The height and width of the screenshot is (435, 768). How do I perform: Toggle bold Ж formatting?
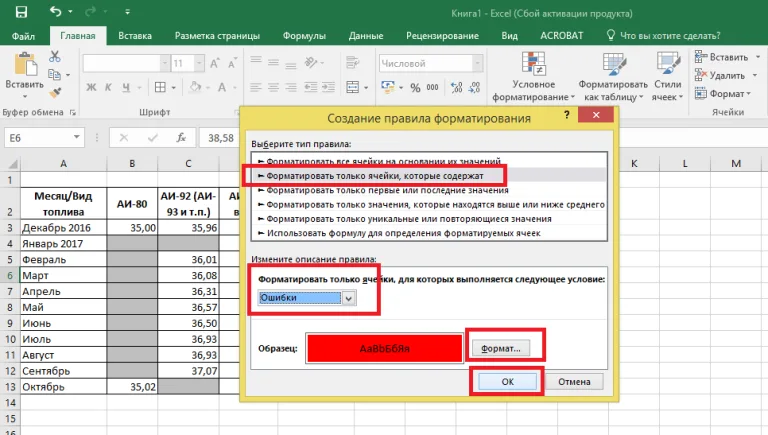click(91, 87)
